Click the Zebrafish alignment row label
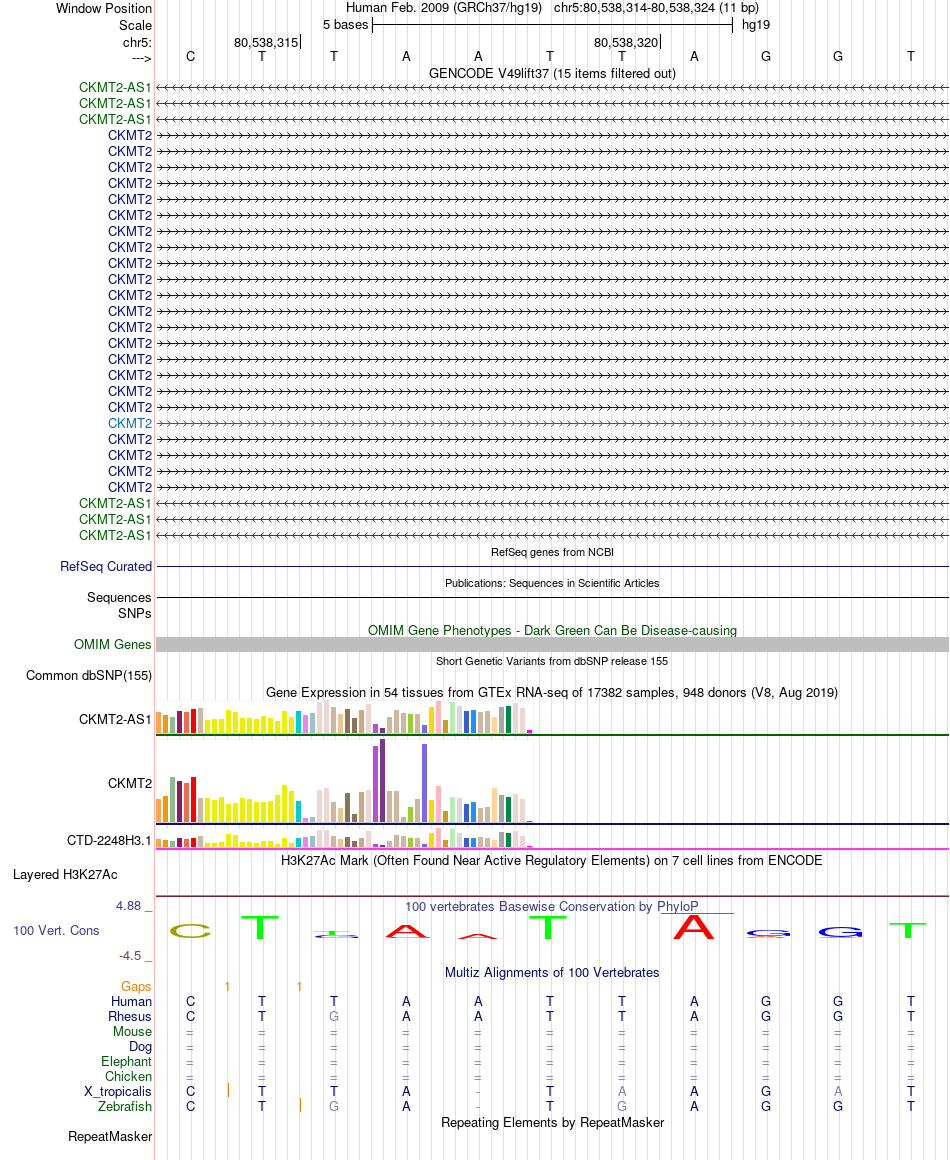 125,1107
